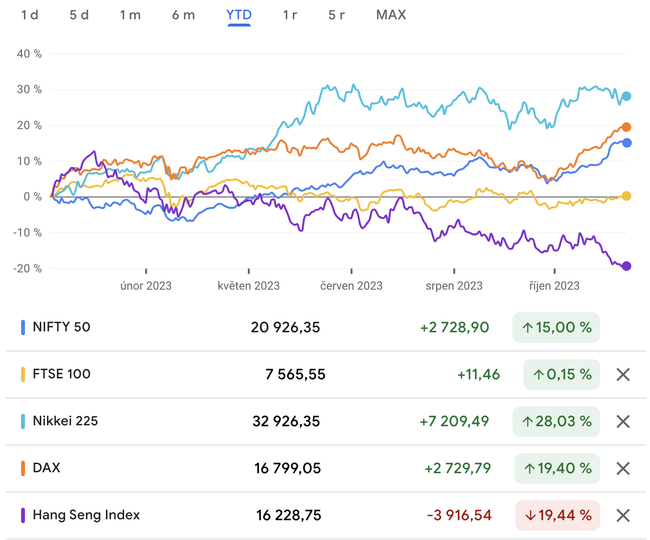Select the 1 d time range tab
650x540 pixels.
[30, 15]
